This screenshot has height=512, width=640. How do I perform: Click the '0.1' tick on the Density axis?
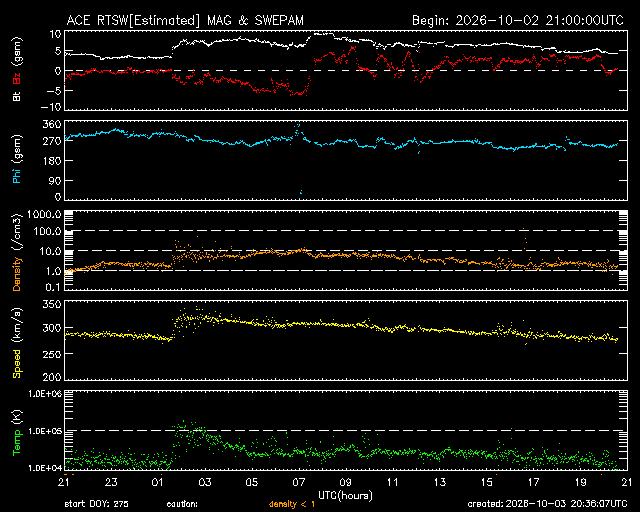tap(53, 287)
